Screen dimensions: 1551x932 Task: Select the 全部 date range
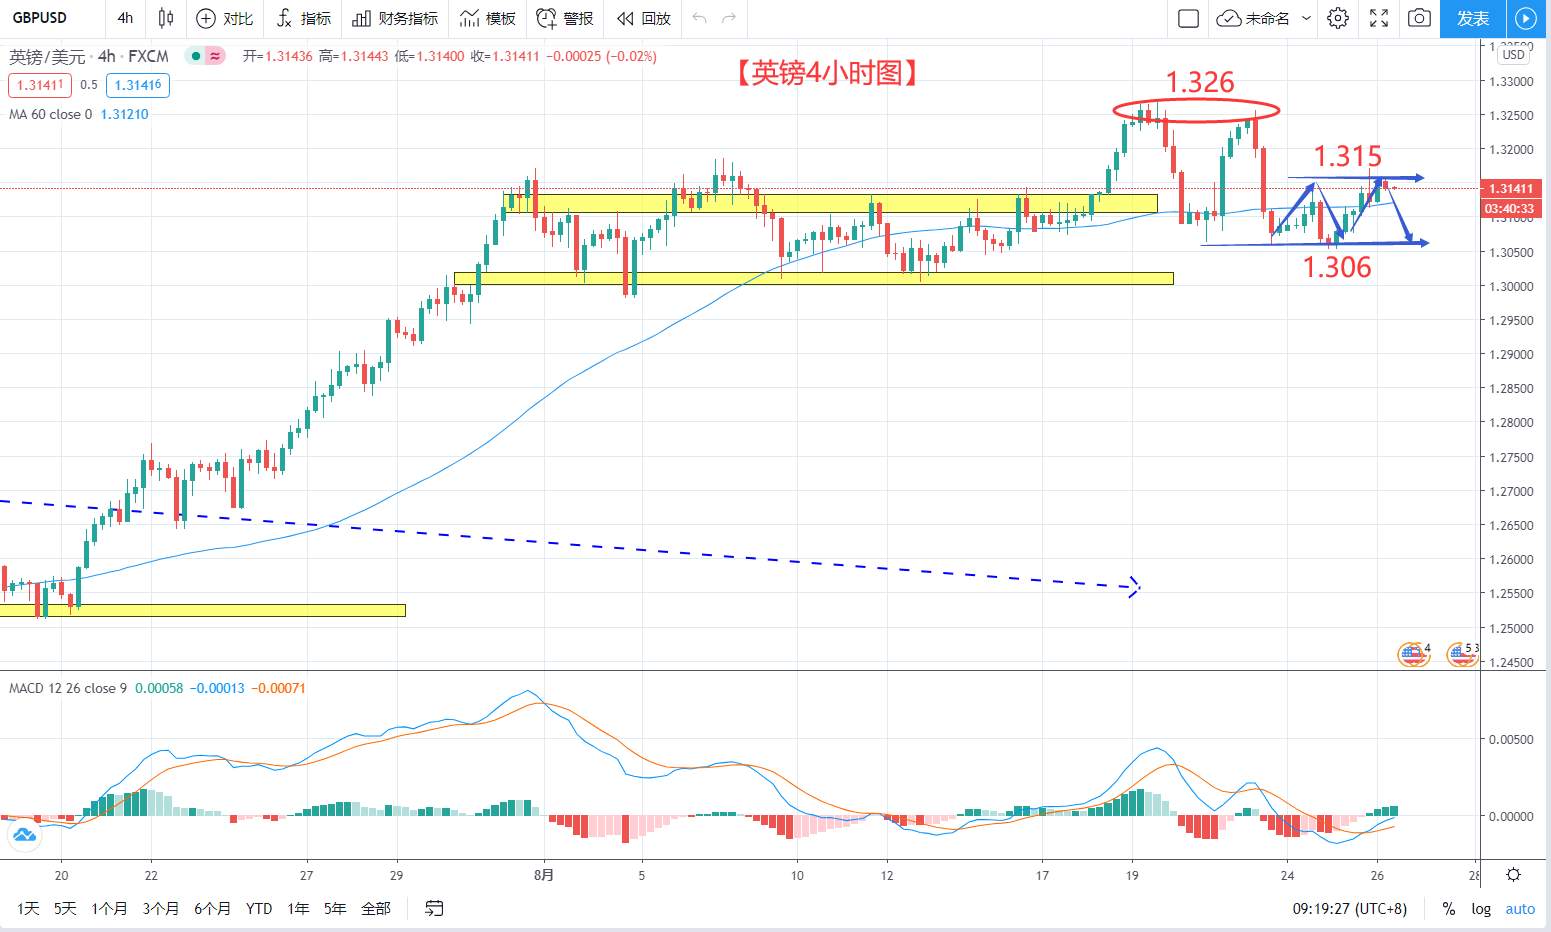(x=376, y=908)
